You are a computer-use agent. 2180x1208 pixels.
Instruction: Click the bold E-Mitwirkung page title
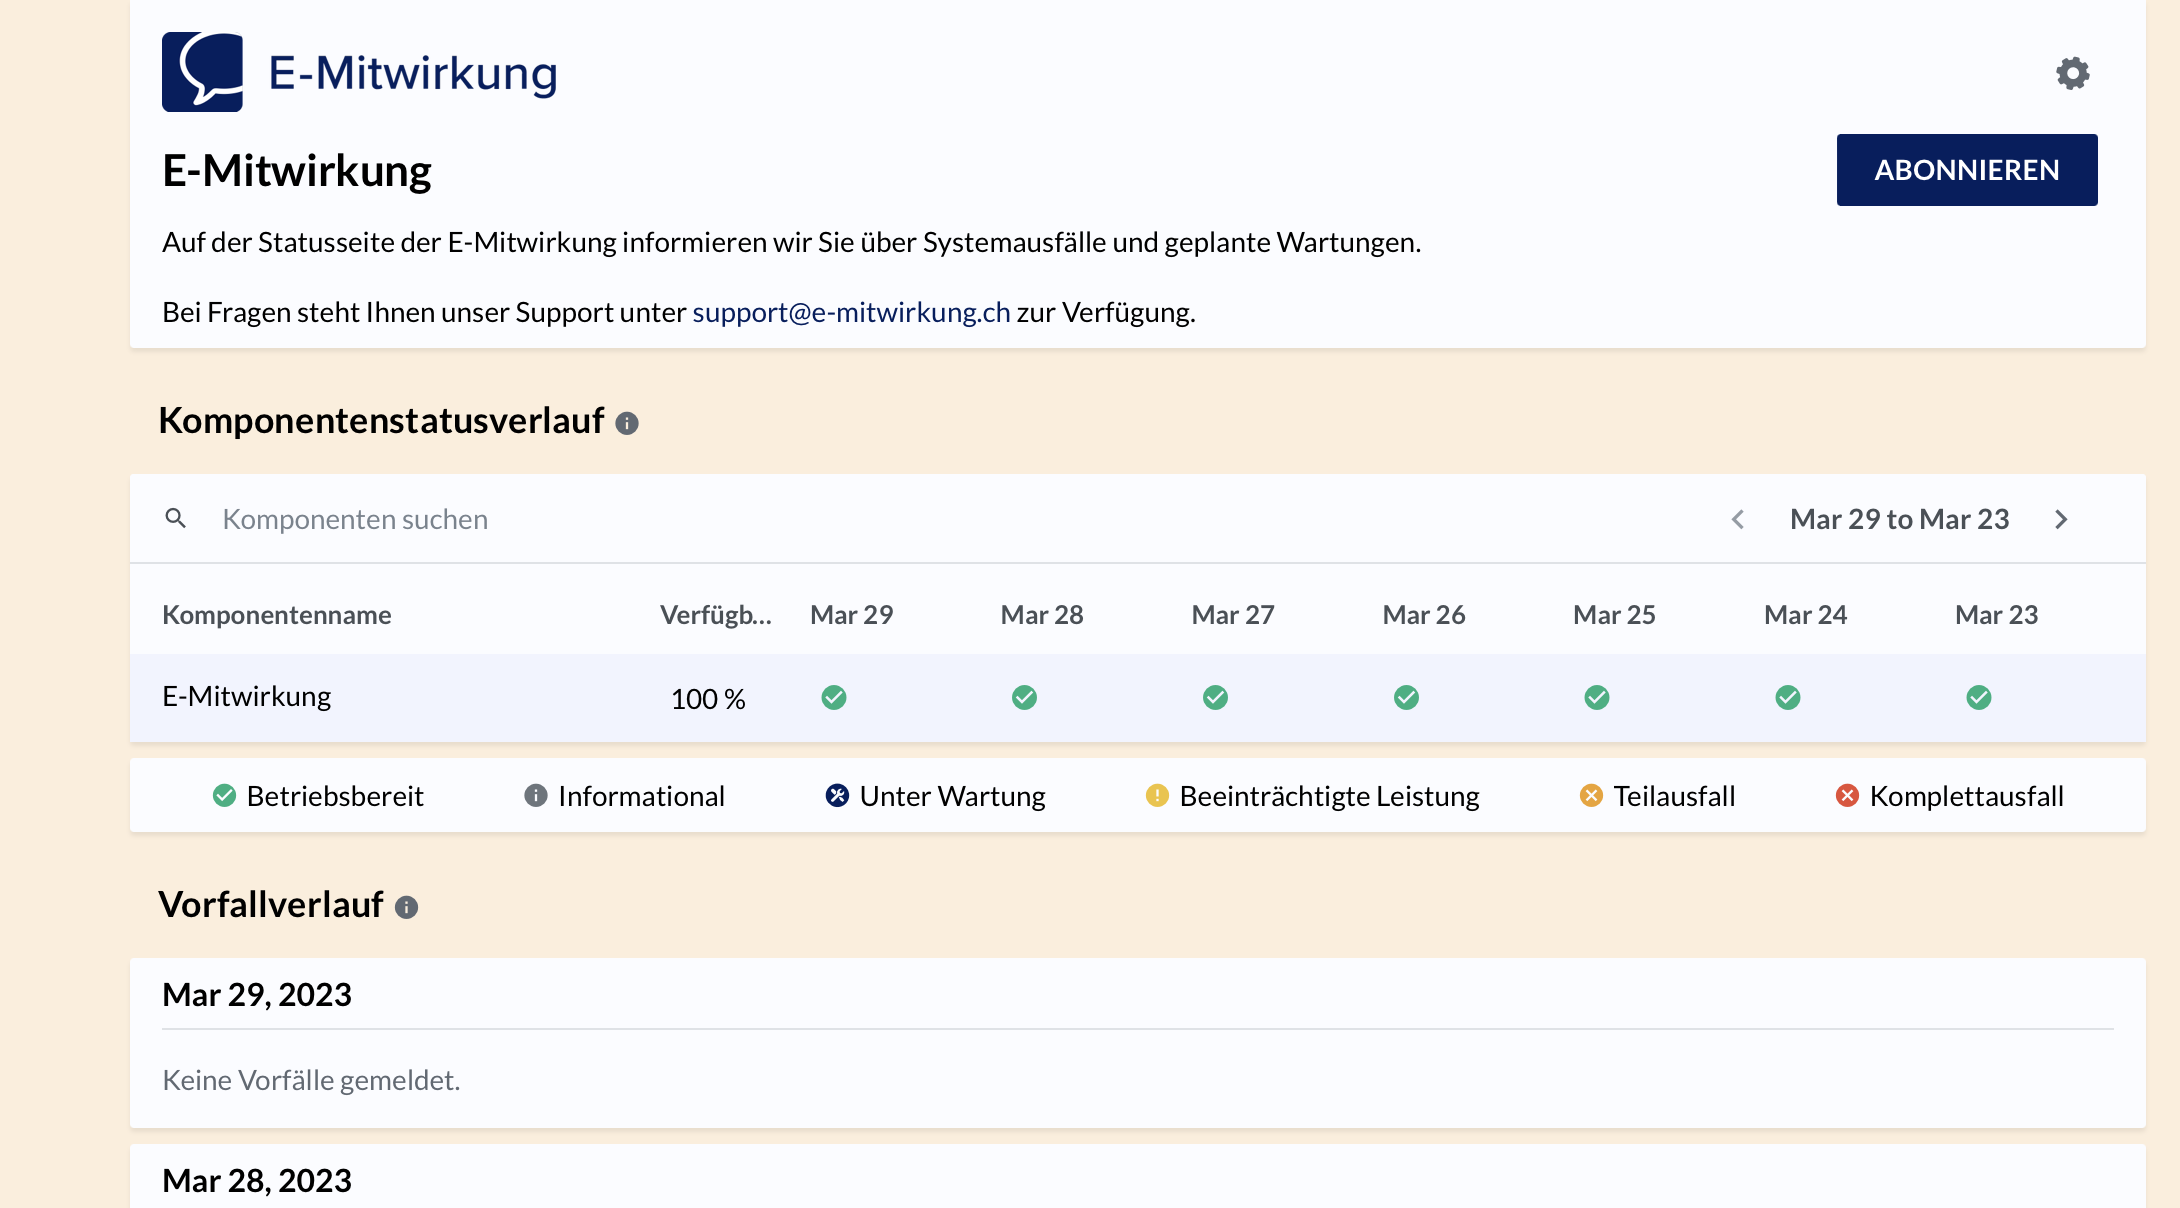tap(297, 171)
